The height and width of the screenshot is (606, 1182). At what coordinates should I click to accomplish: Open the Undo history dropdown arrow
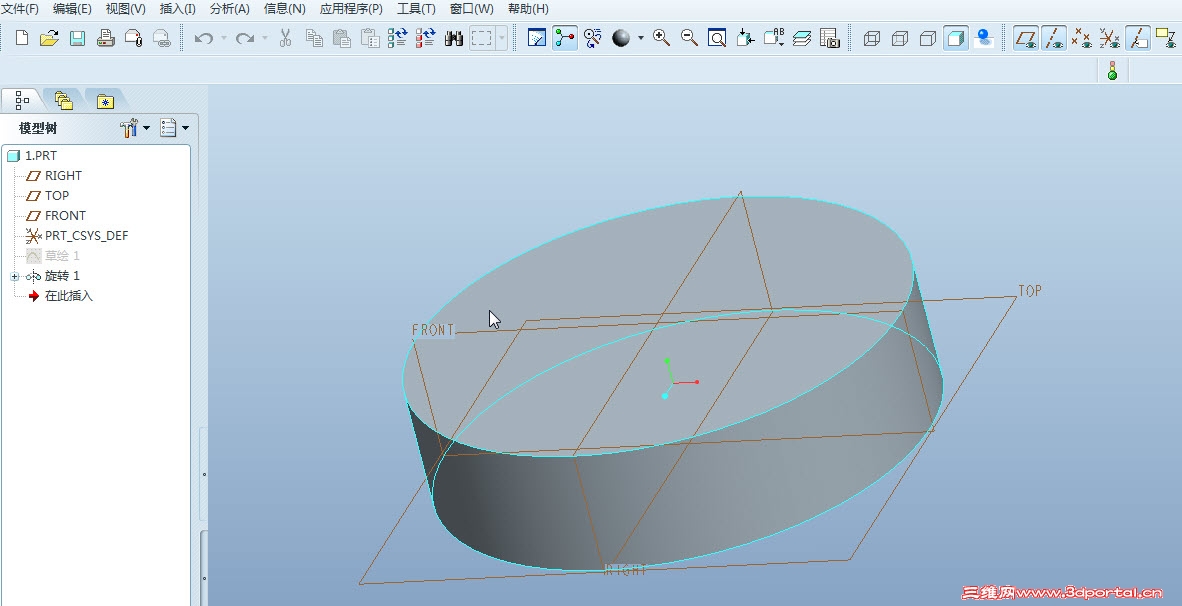(x=224, y=38)
